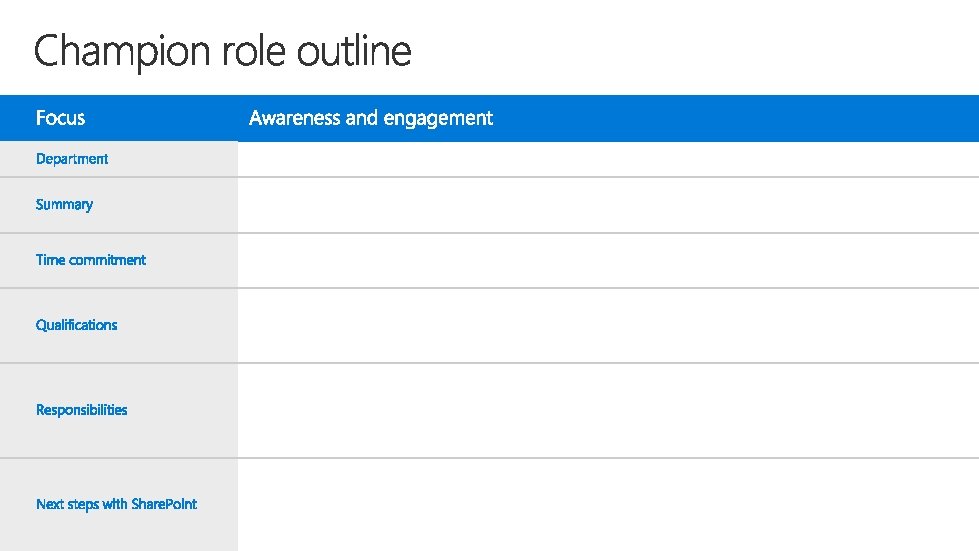This screenshot has width=979, height=551.
Task: Select the "Time commitment" row label
Action: click(91, 260)
